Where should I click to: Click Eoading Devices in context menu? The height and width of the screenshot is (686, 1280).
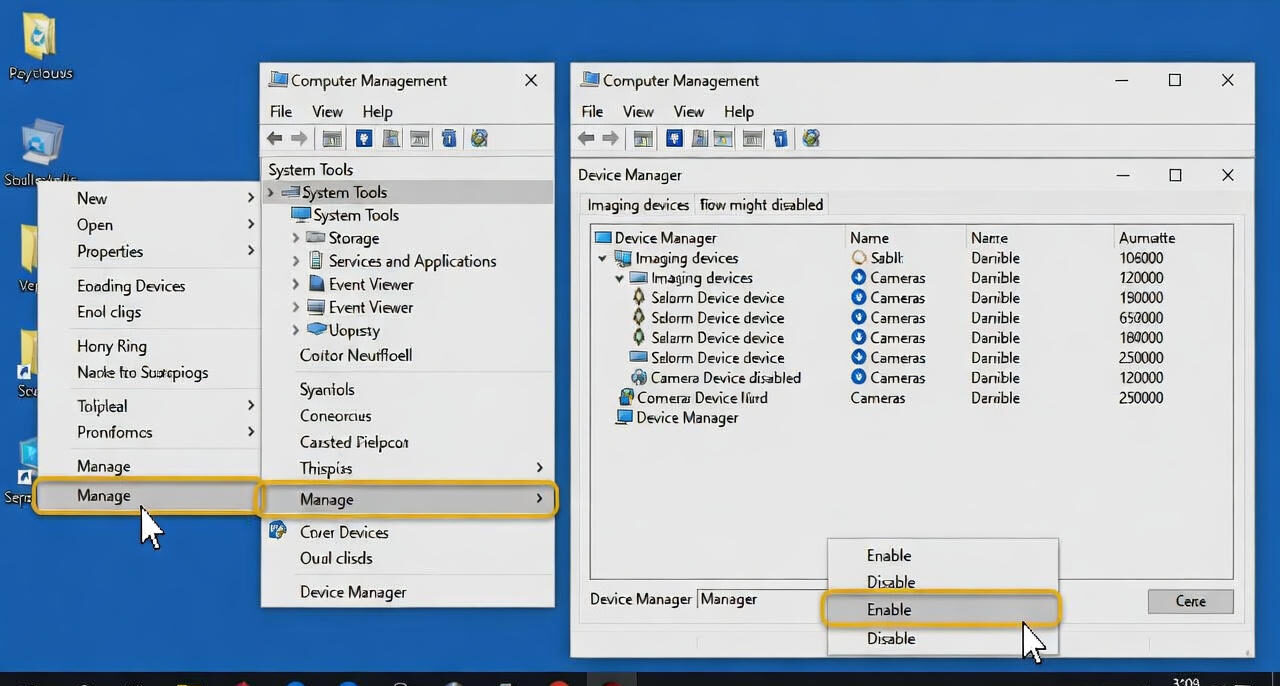click(131, 286)
